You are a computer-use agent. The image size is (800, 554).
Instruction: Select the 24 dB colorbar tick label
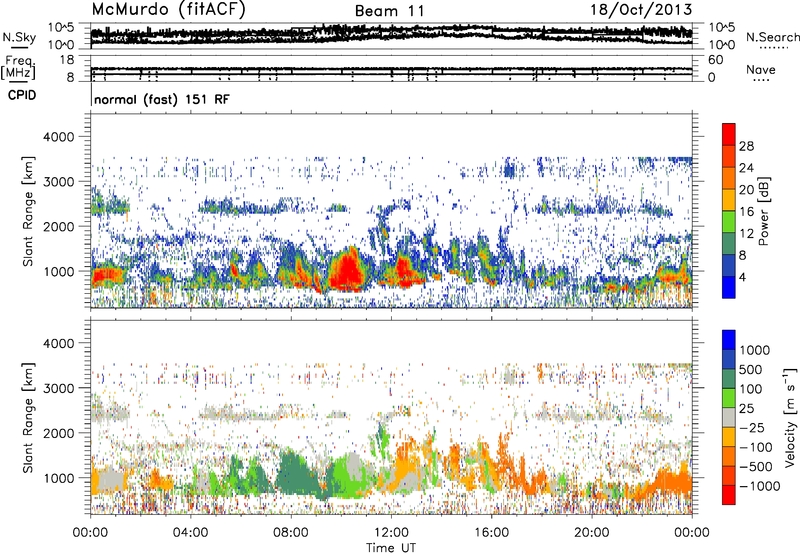(x=746, y=168)
